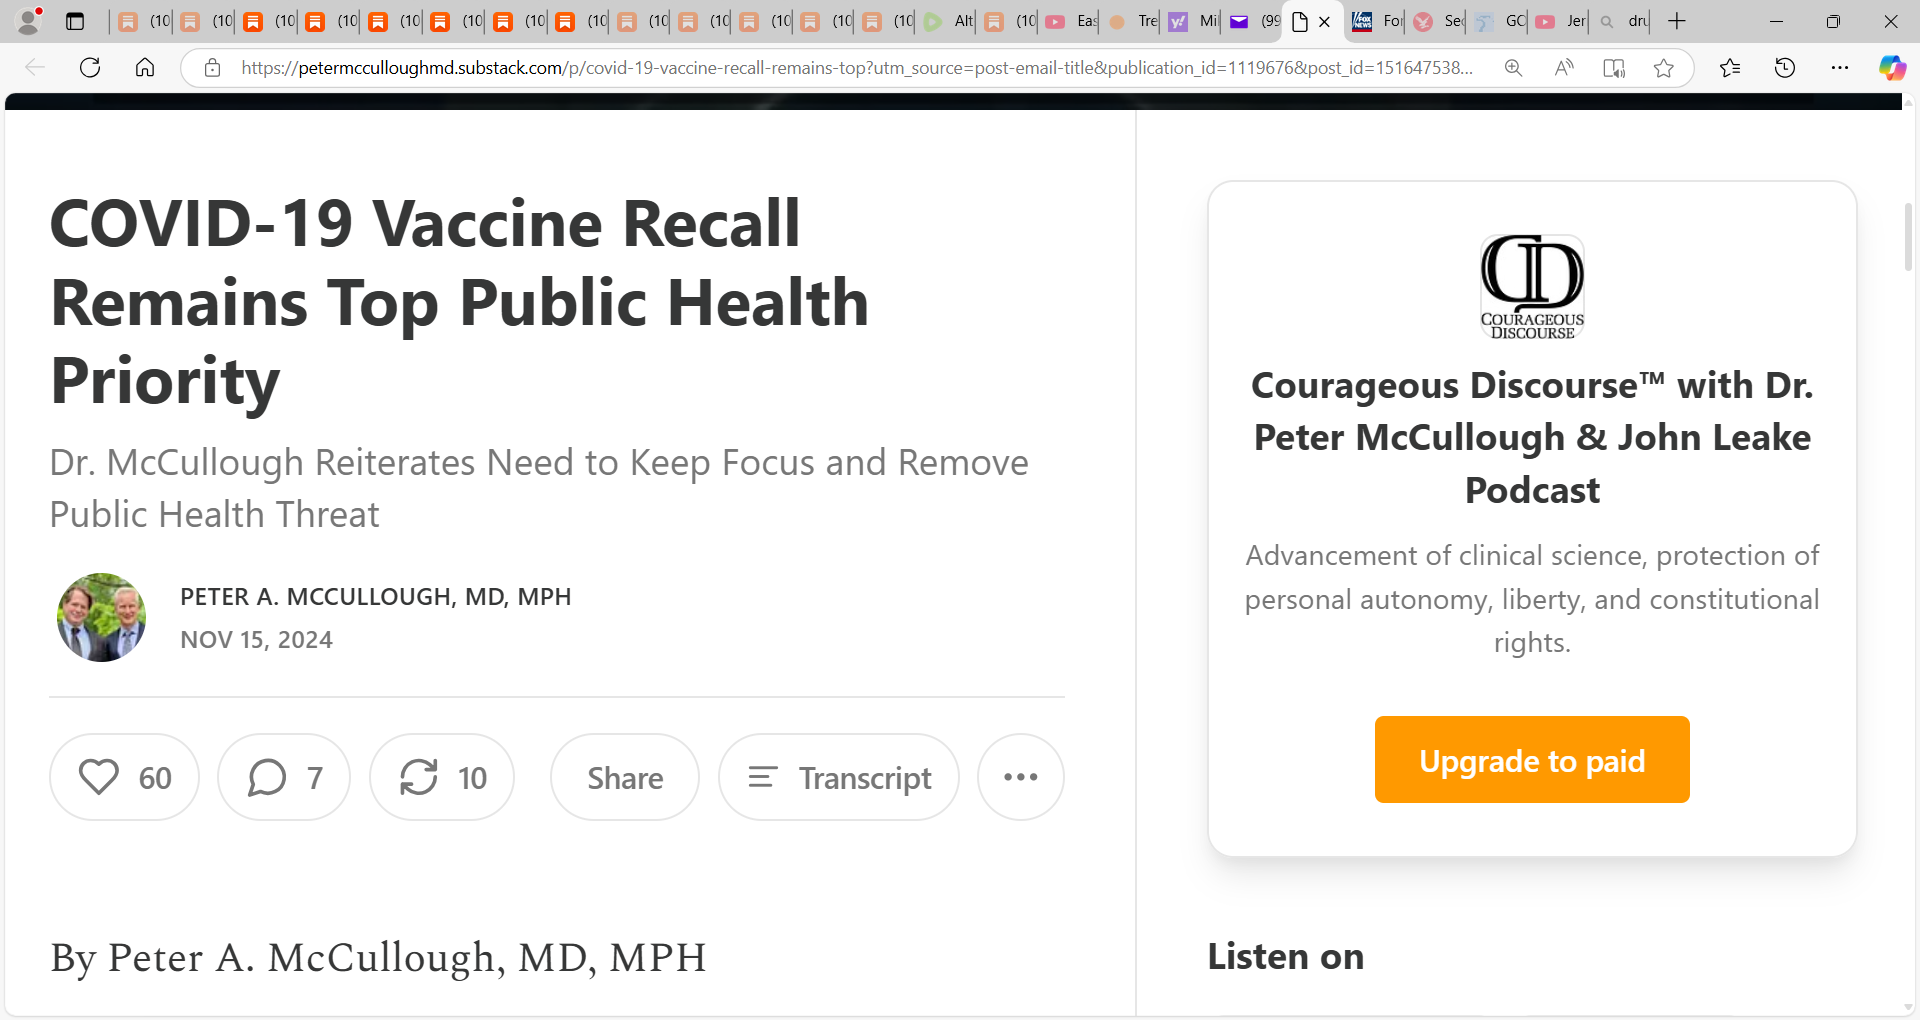The height and width of the screenshot is (1020, 1920).
Task: Switch to the mail tab showing (99
Action: point(1254,21)
